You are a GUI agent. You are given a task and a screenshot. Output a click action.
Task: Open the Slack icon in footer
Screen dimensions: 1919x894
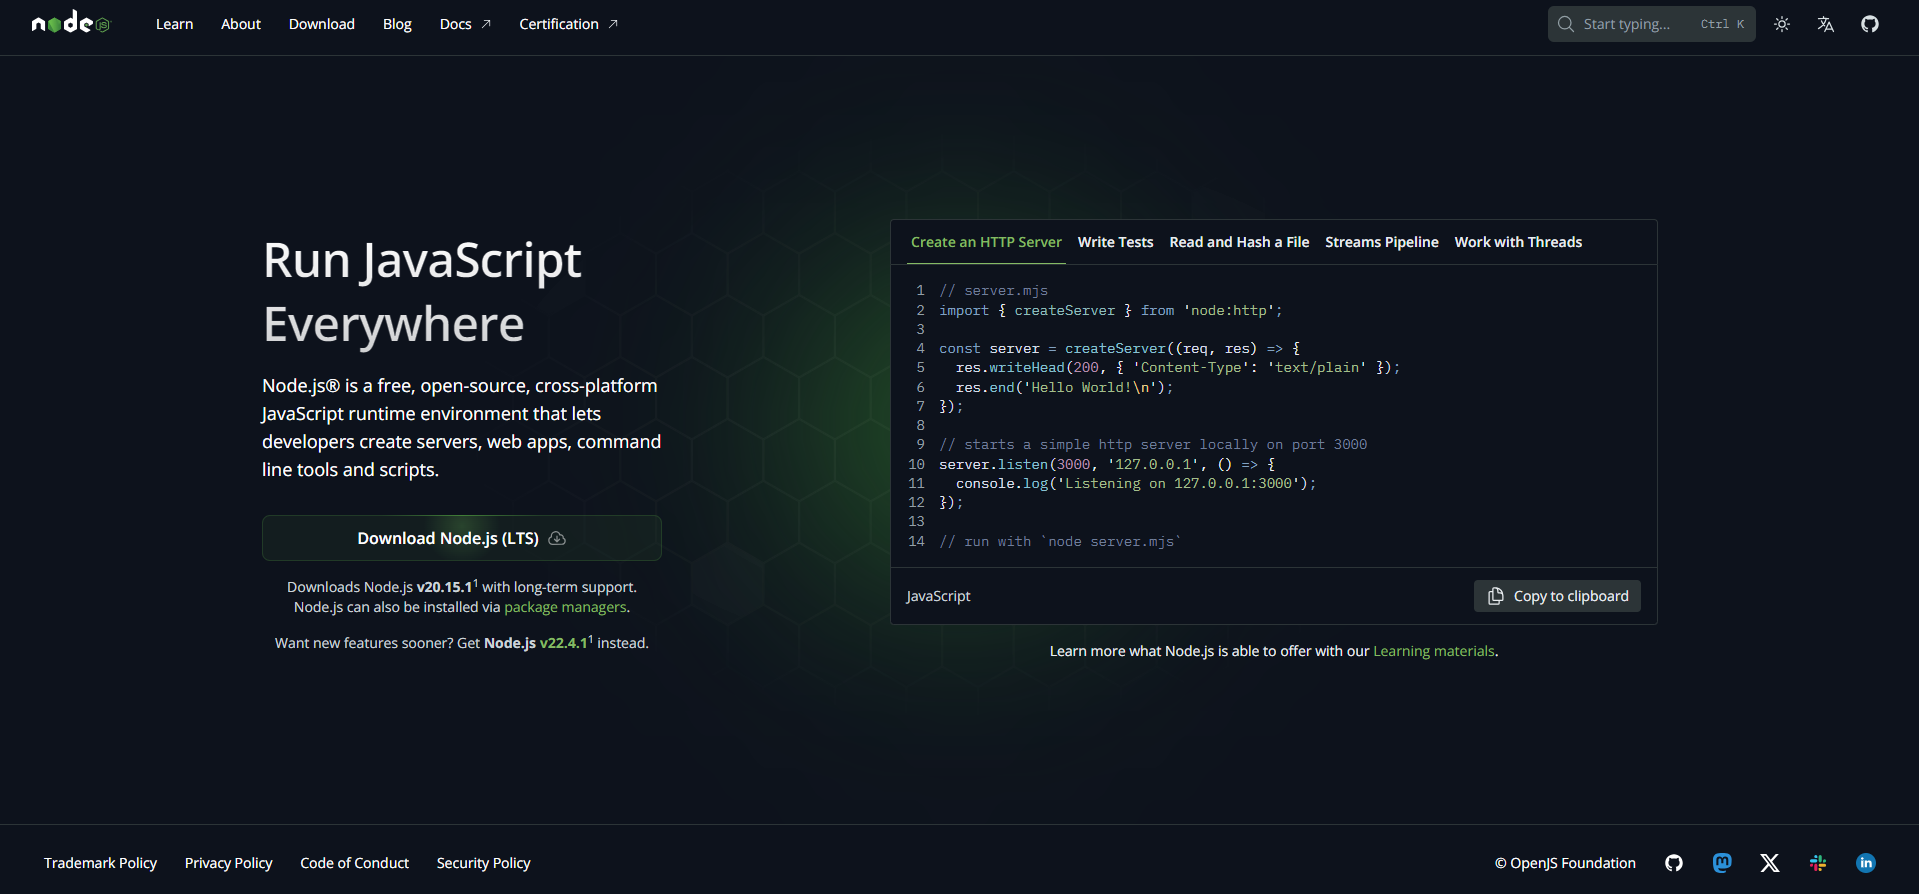[x=1818, y=863]
